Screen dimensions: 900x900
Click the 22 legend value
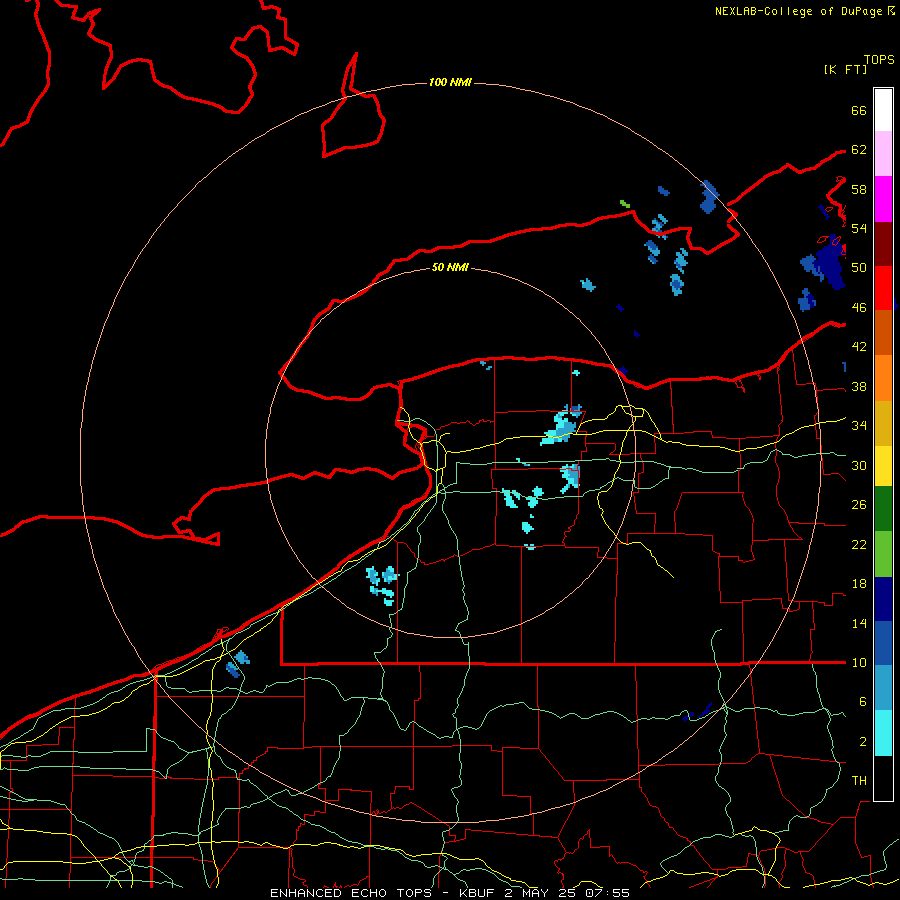(859, 545)
